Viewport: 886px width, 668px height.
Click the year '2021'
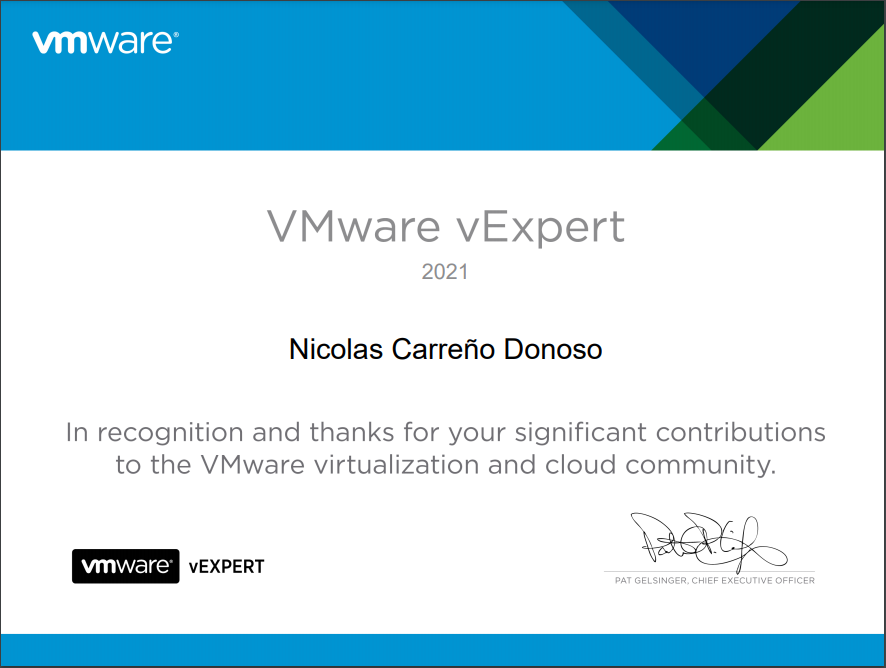(445, 272)
